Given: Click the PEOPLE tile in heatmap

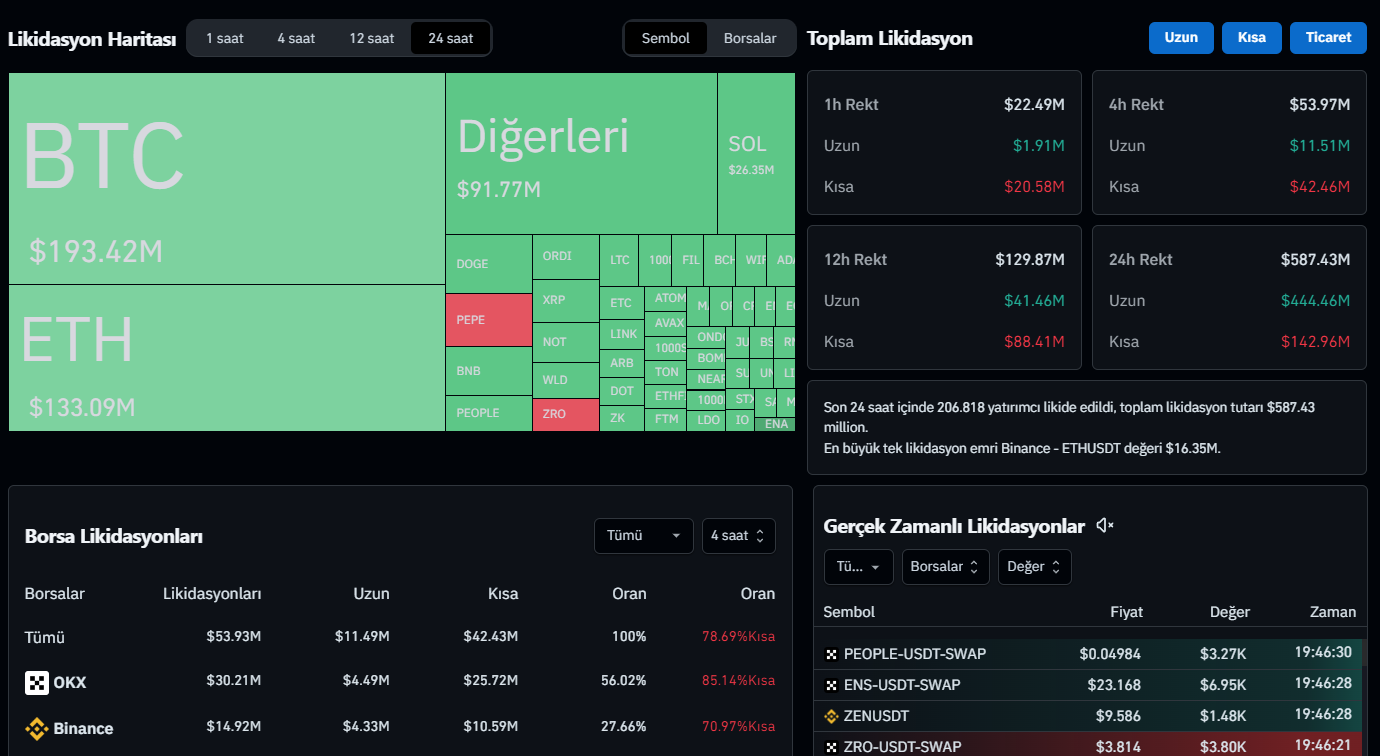Looking at the screenshot, I should [x=488, y=413].
